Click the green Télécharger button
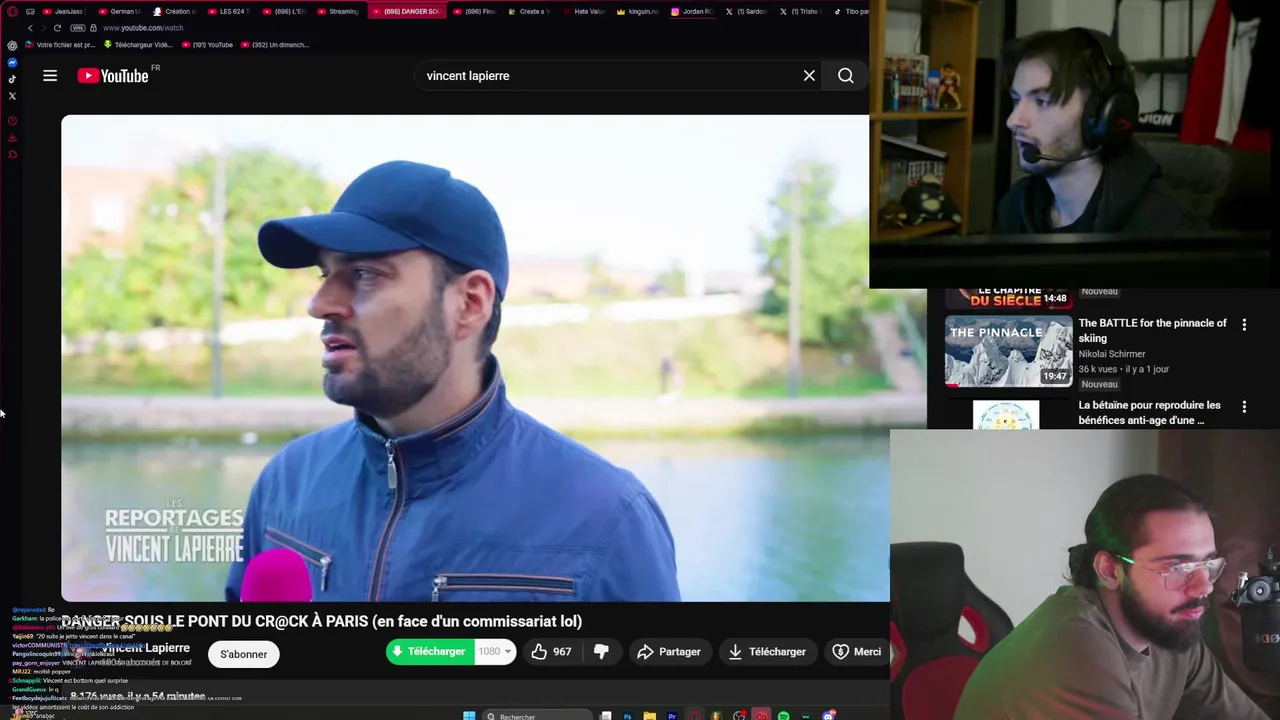The image size is (1280, 720). [430, 652]
